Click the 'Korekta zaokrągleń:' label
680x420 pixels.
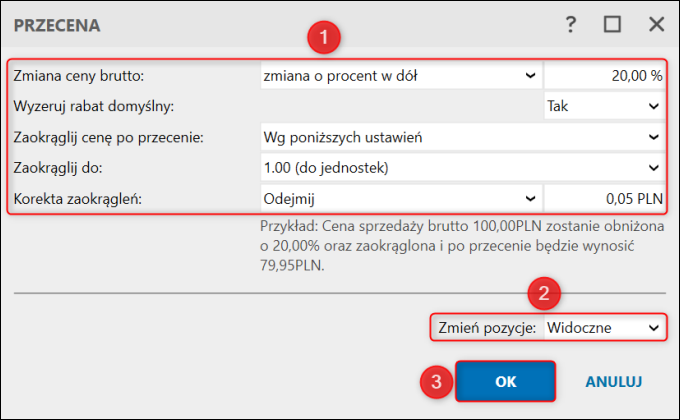coord(80,197)
